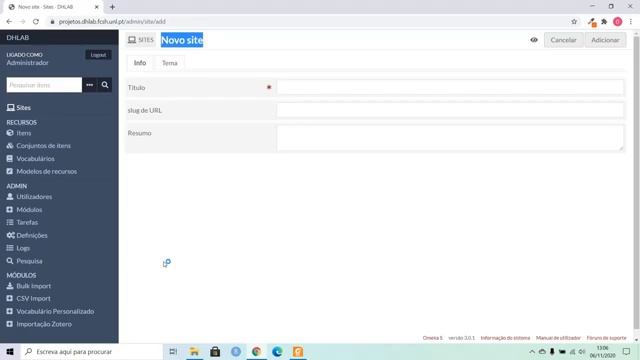The width and height of the screenshot is (640, 360).
Task: Close the Novo site browser tab
Action: 97,7
